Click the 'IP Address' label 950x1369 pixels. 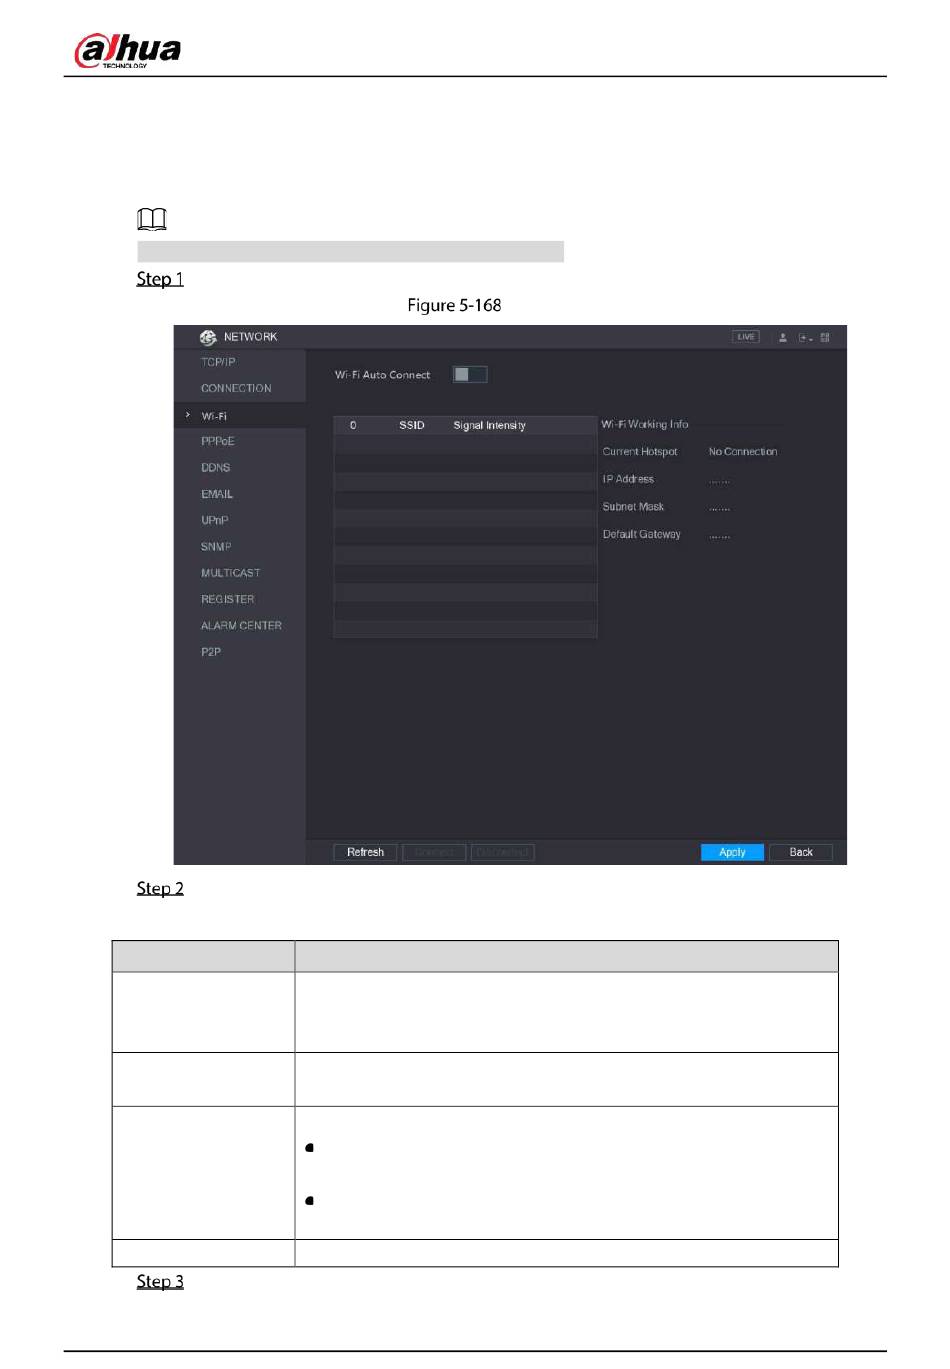point(628,479)
